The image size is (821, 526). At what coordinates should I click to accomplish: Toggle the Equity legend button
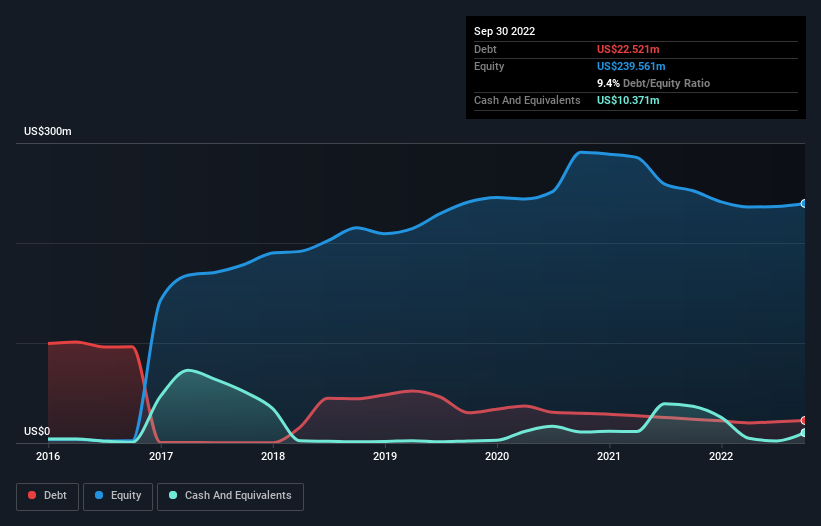(x=118, y=496)
